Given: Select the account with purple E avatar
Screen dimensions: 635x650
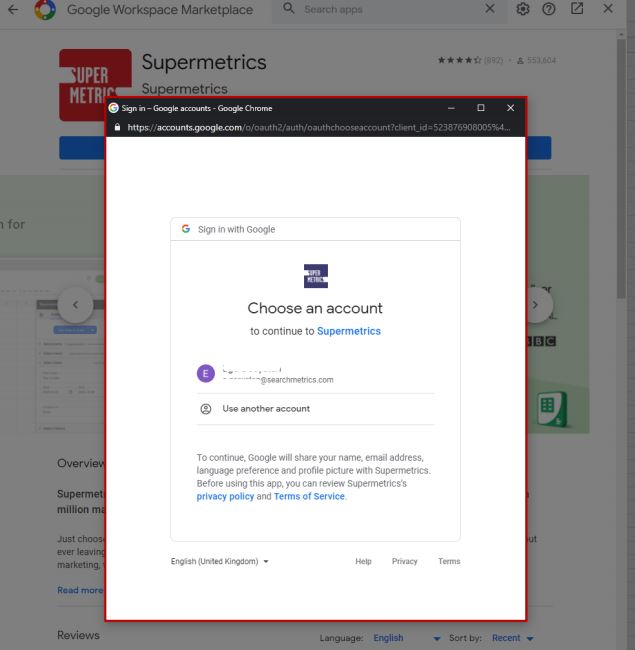Looking at the screenshot, I should pos(206,374).
